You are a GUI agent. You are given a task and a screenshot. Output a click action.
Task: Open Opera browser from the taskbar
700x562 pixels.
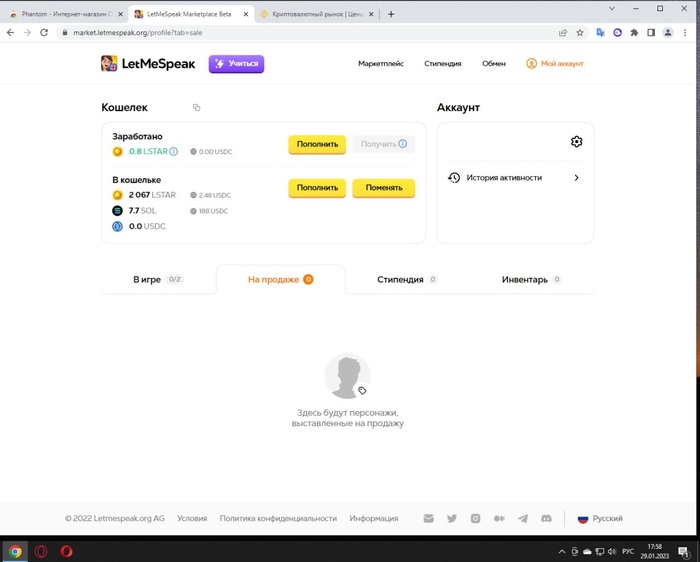(x=67, y=551)
